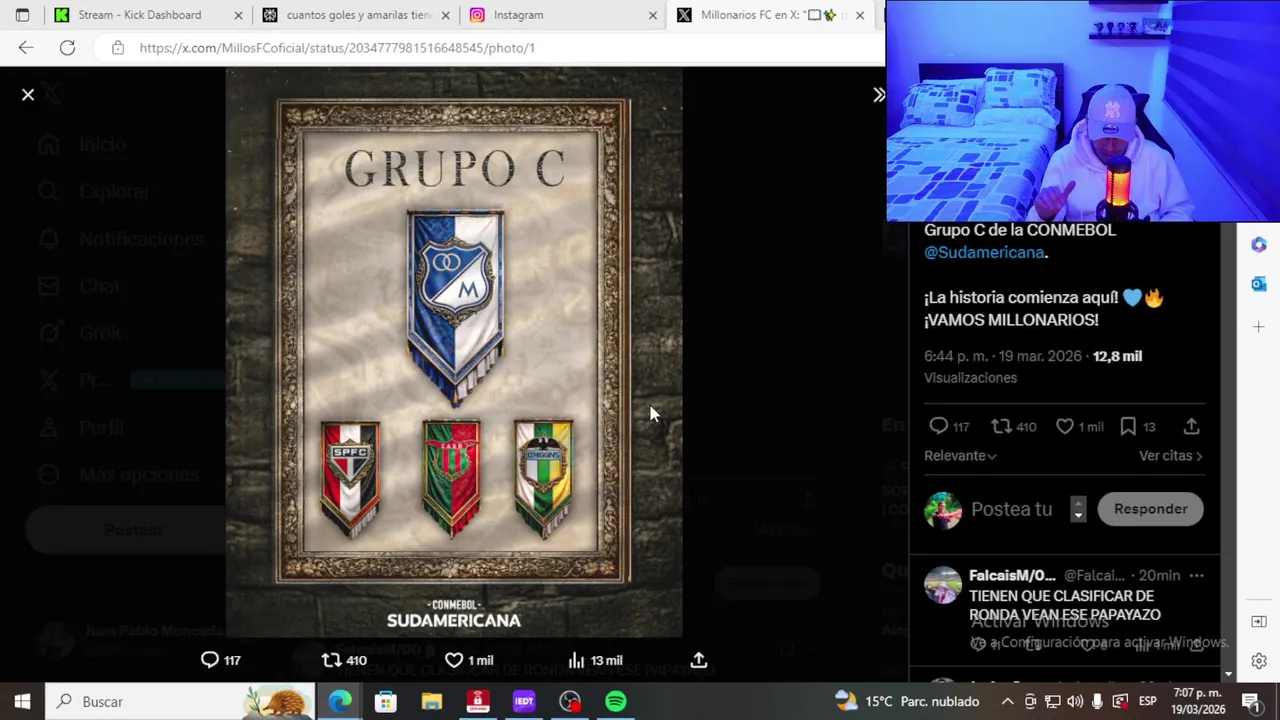Close the Kick Dashboard tab
Image resolution: width=1280 pixels, height=720 pixels.
(238, 15)
